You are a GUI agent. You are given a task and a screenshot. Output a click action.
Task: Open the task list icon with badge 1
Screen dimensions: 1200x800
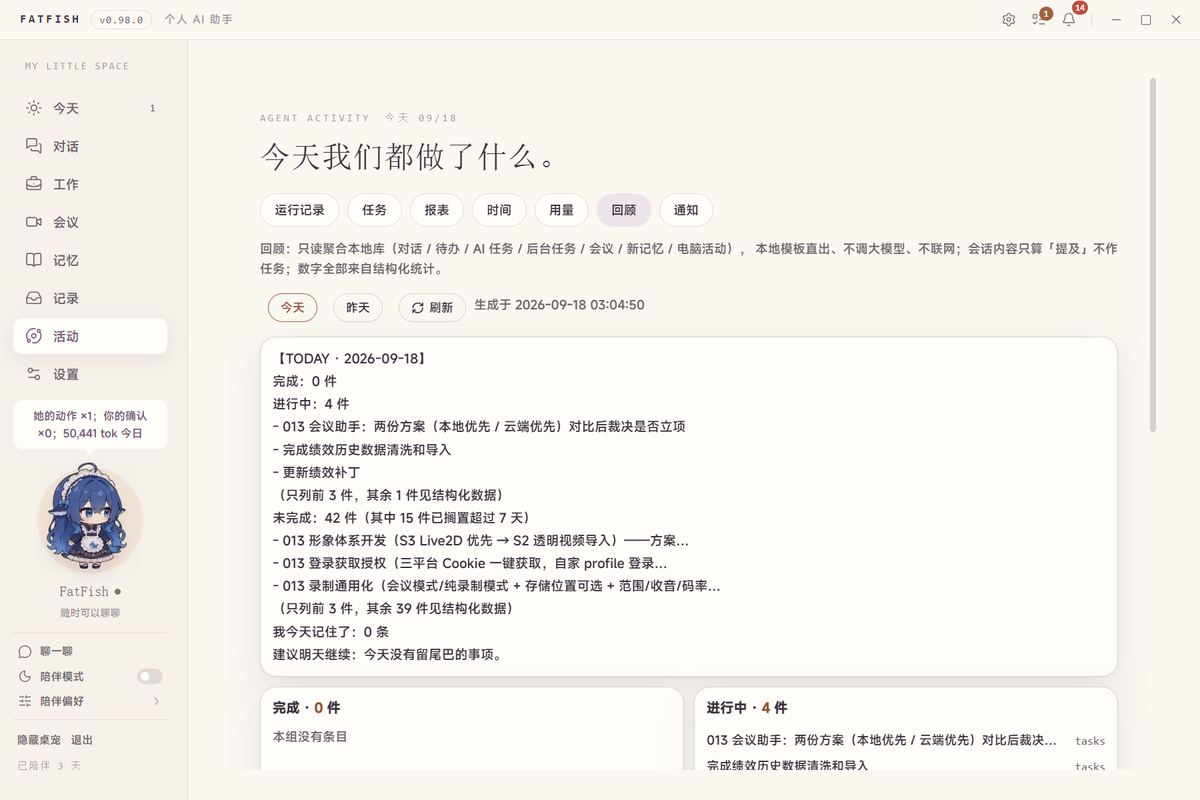click(x=1039, y=19)
